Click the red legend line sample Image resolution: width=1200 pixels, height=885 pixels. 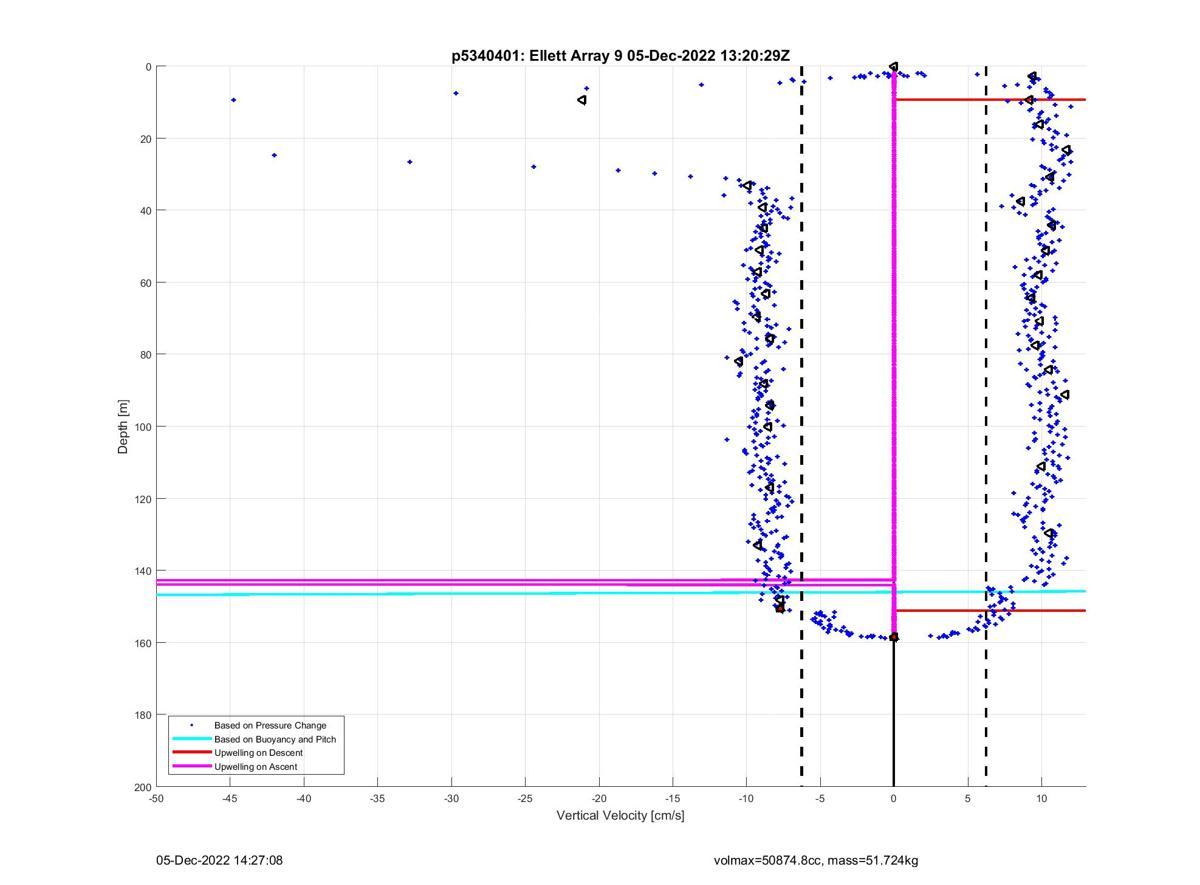click(x=192, y=752)
